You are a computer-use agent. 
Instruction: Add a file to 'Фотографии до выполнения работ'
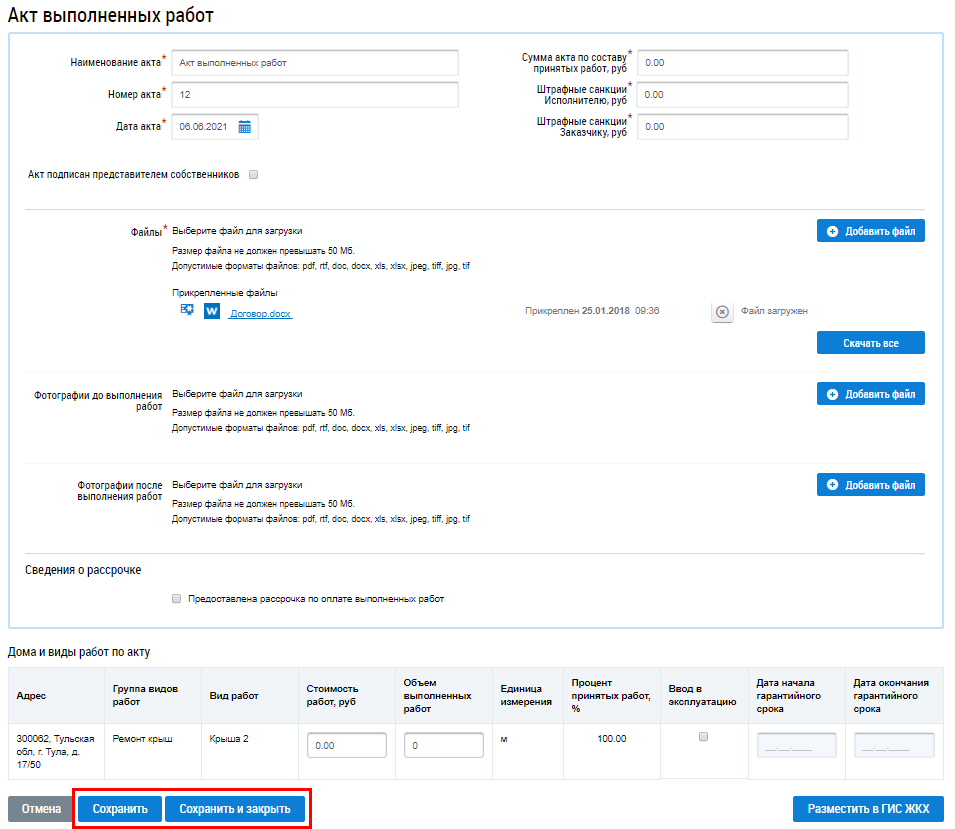tap(870, 394)
